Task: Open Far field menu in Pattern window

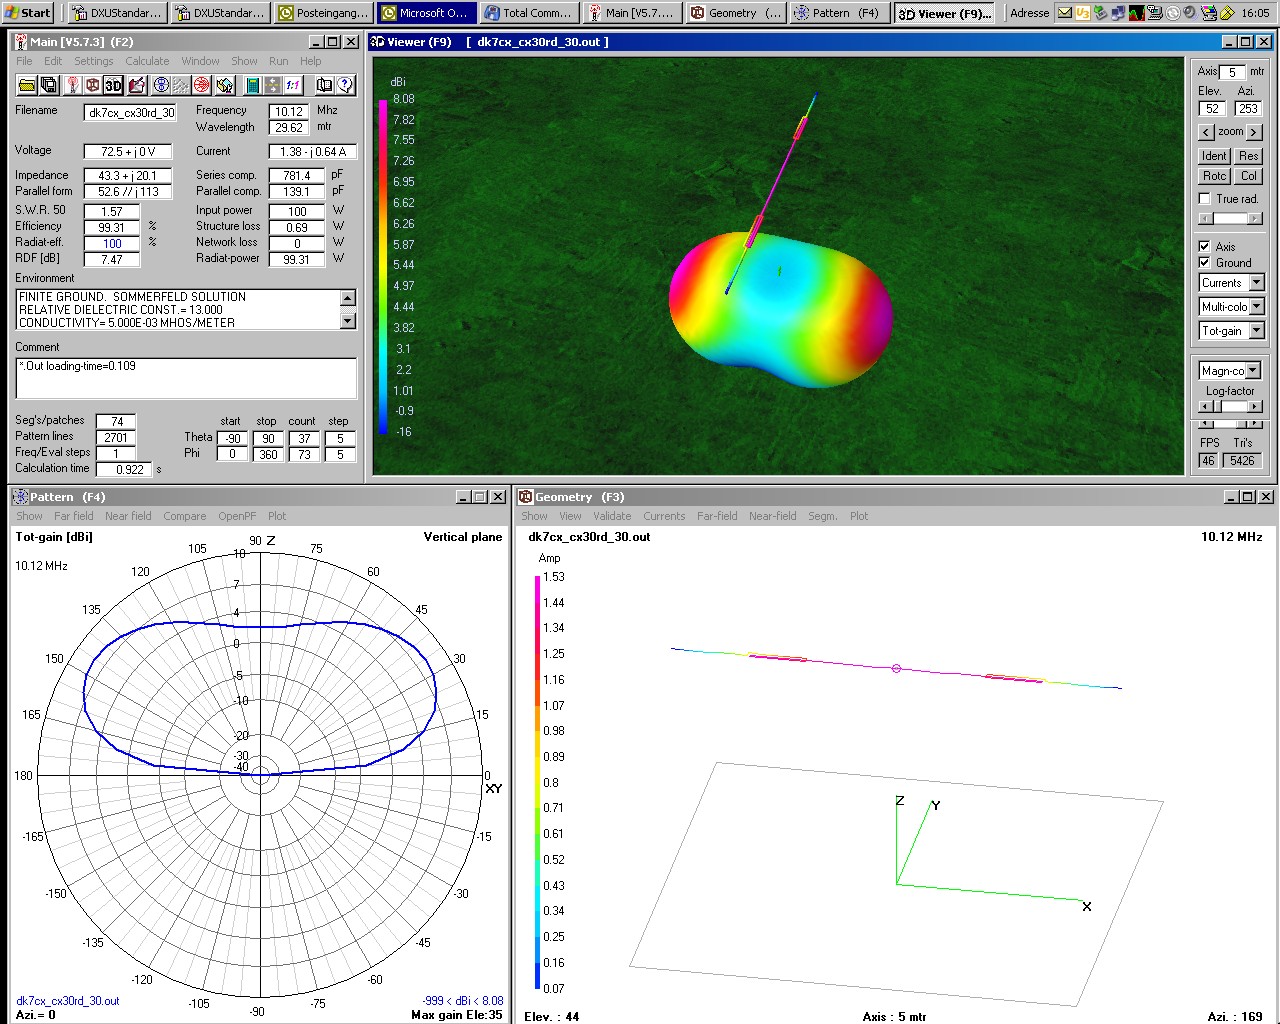Action: point(73,516)
